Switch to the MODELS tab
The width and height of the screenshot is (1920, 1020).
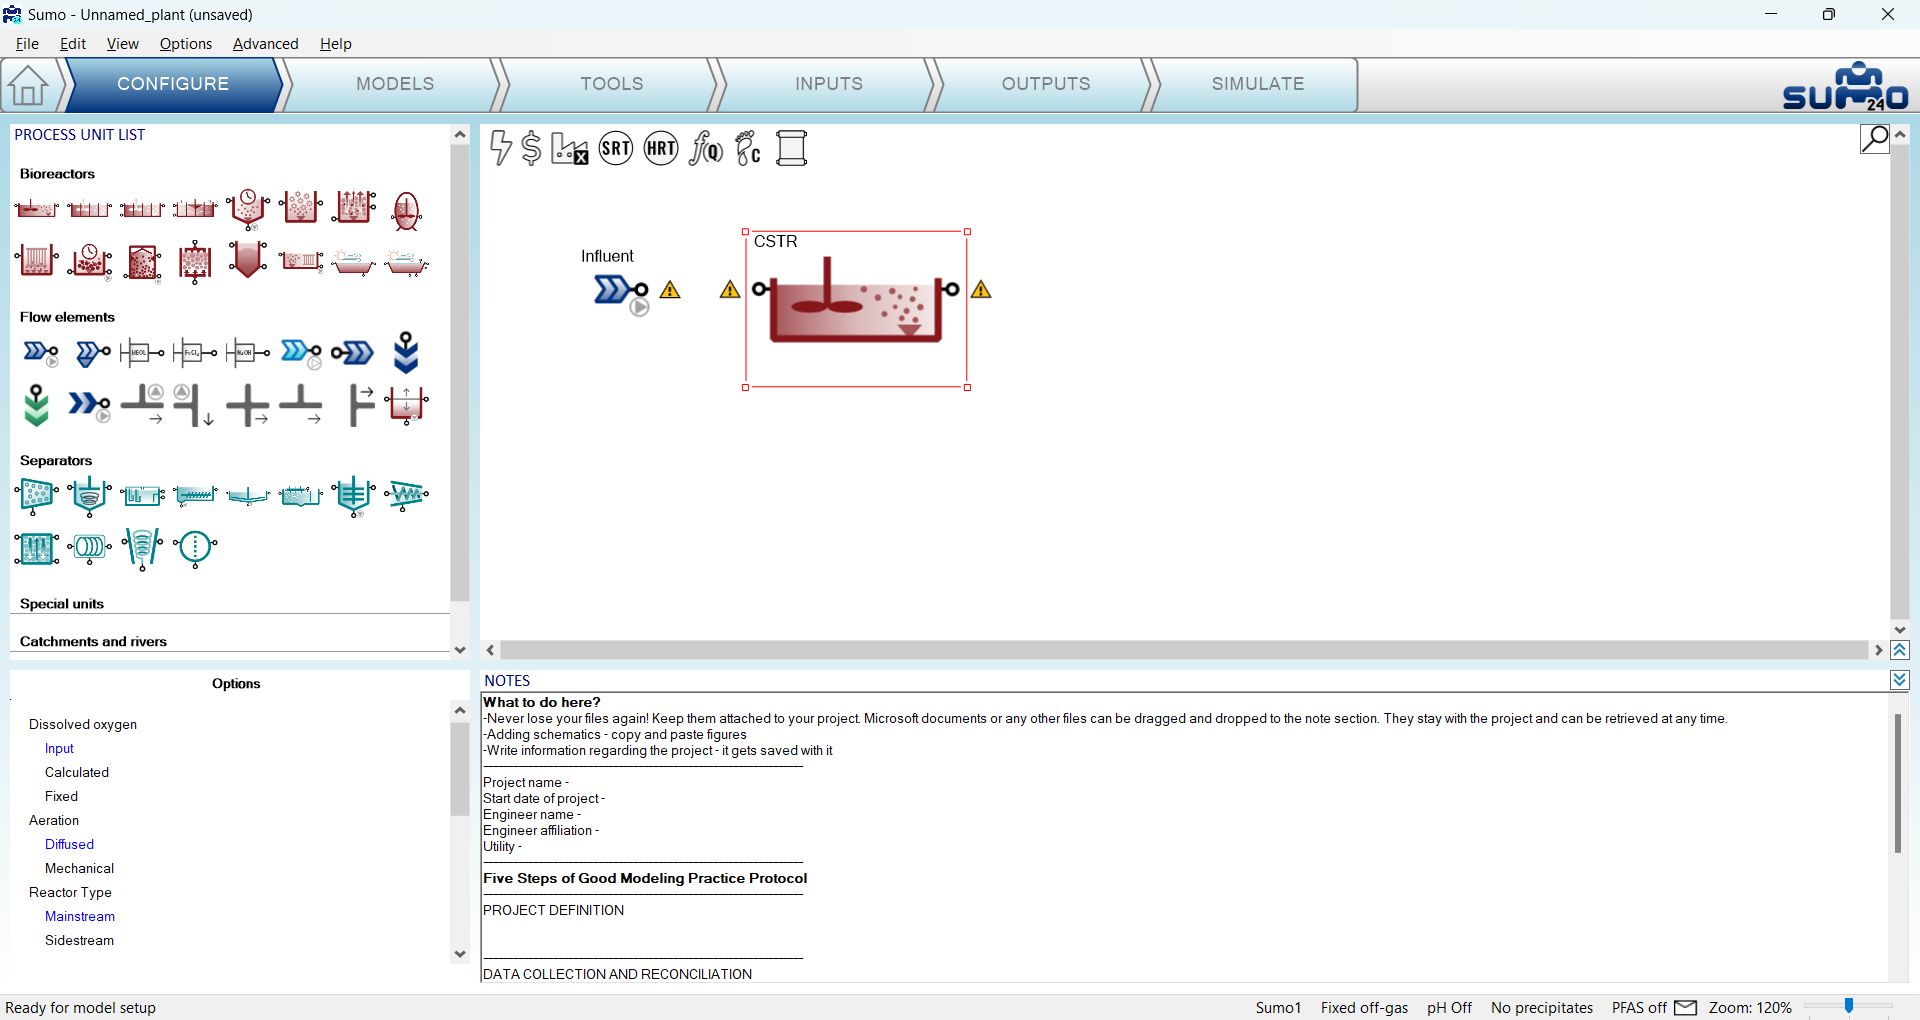click(x=395, y=84)
